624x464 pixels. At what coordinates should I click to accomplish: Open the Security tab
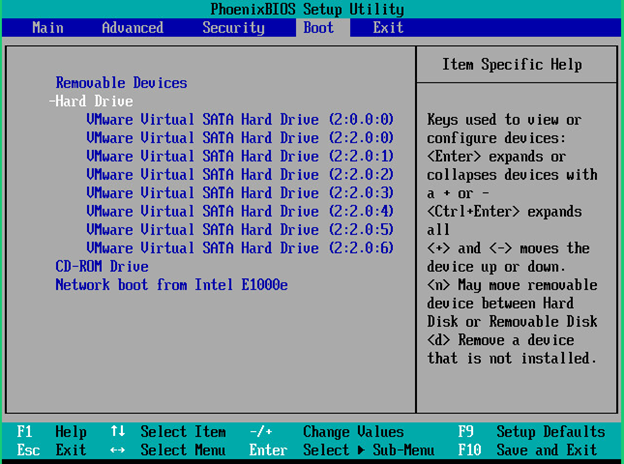pyautogui.click(x=233, y=28)
